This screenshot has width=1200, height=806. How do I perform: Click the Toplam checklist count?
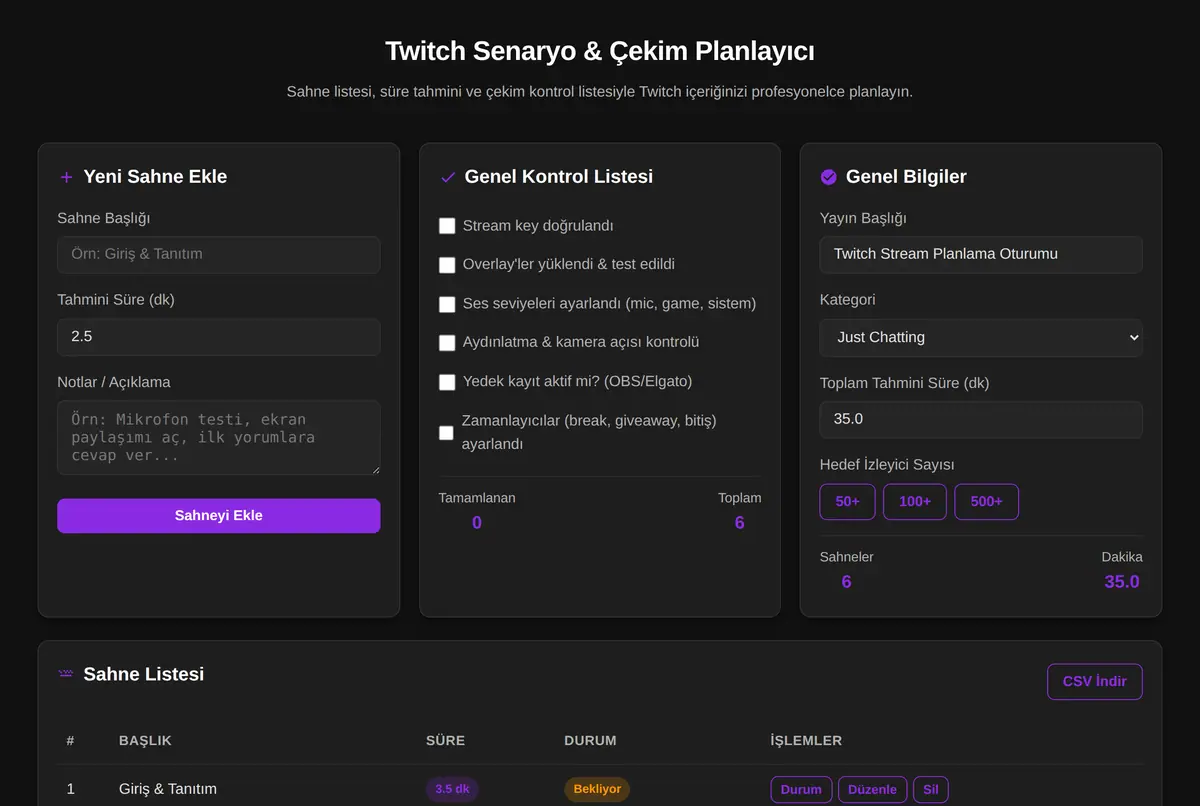(739, 522)
